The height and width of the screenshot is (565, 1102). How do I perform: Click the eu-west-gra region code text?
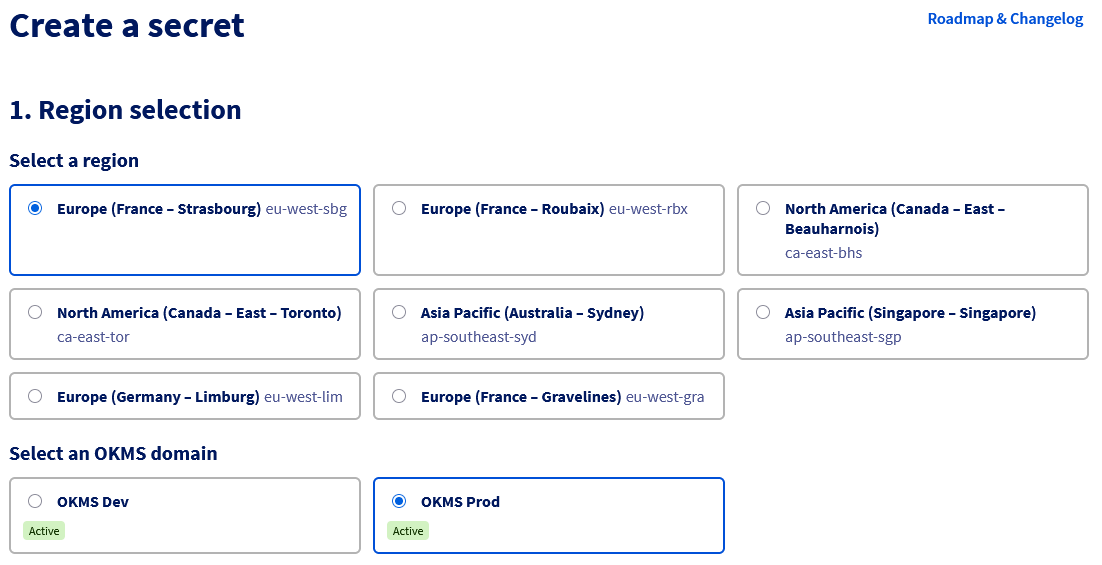[665, 397]
